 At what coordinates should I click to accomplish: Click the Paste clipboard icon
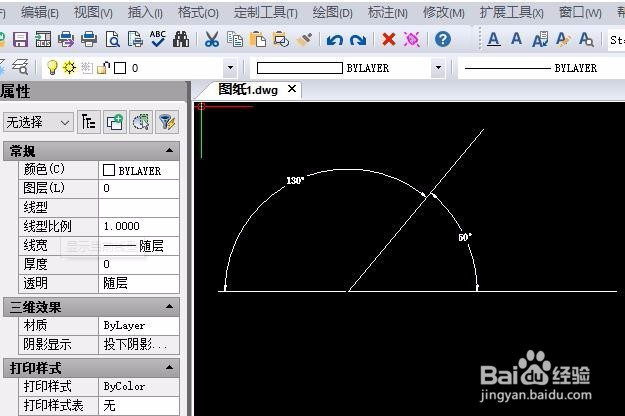(258, 39)
